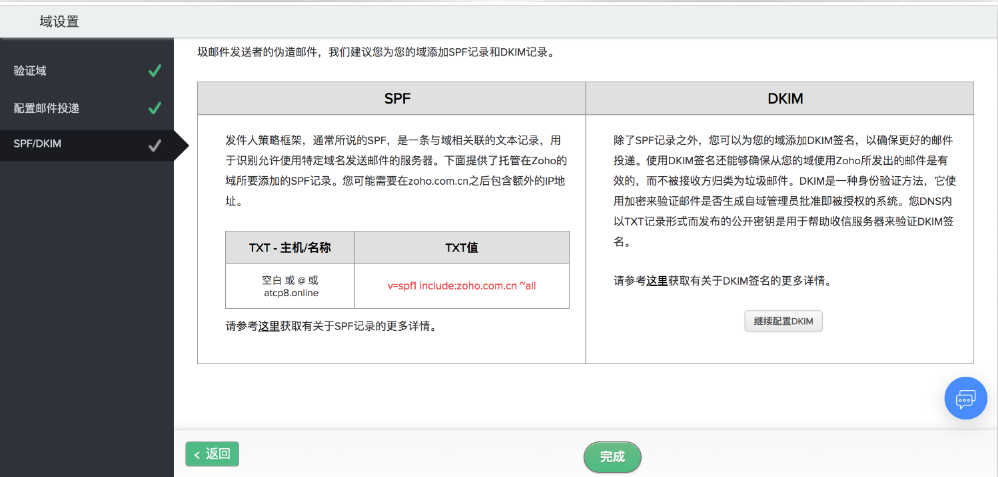The image size is (998, 477).
Task: Select the SPF/DKIM step in sidebar
Action: tap(37, 145)
